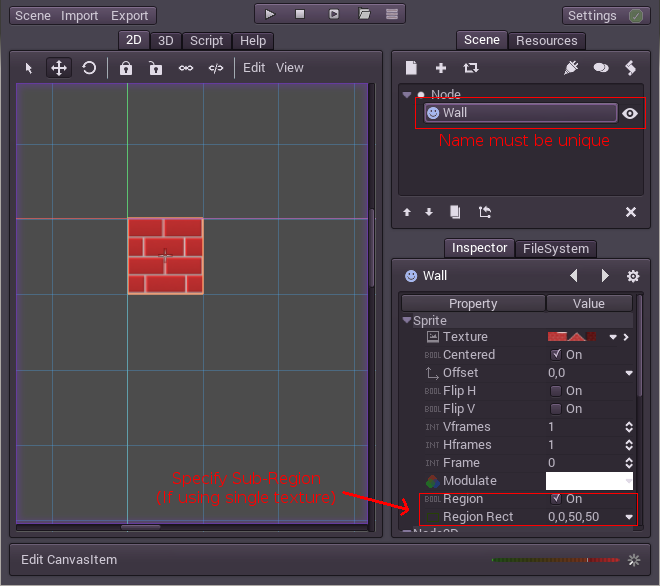Open the debug options list icon

tap(392, 14)
